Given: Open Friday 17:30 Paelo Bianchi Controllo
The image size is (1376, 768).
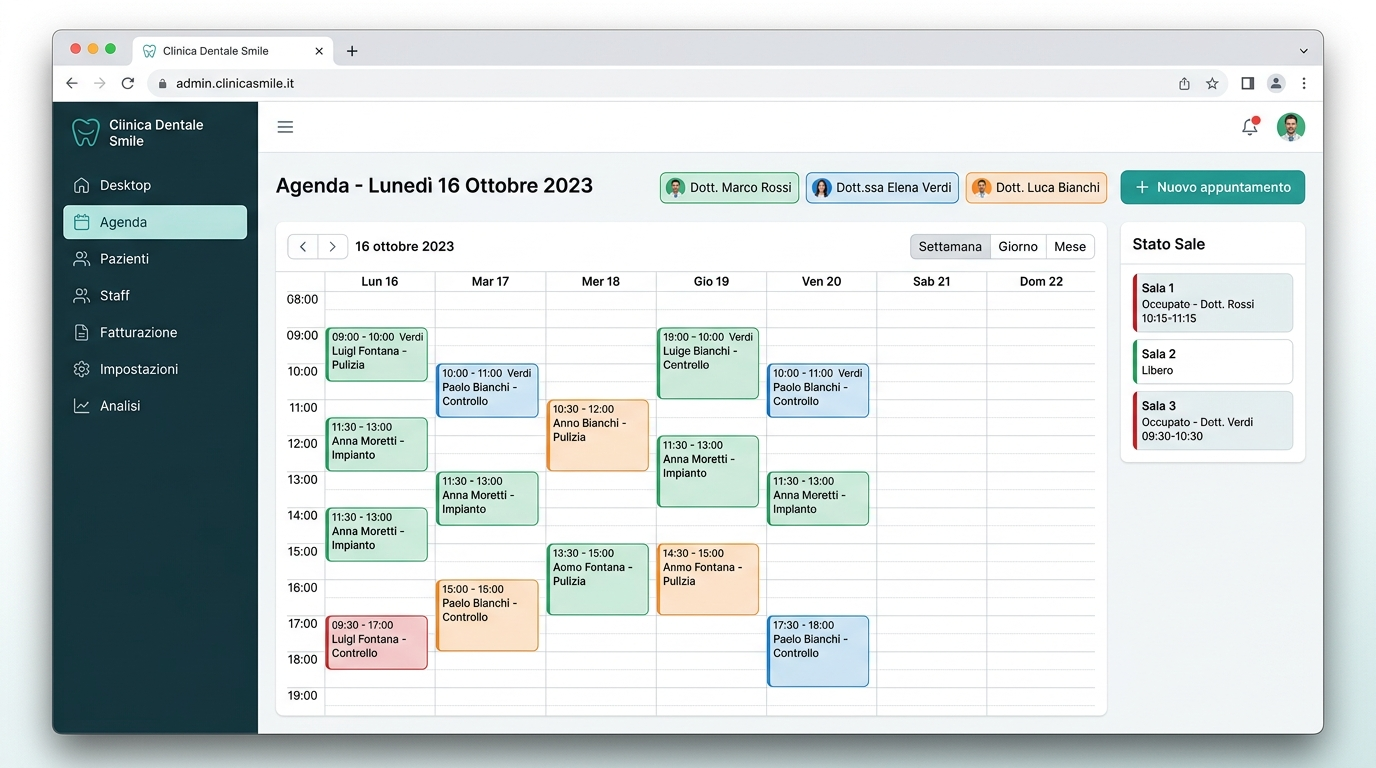Looking at the screenshot, I should pos(818,651).
